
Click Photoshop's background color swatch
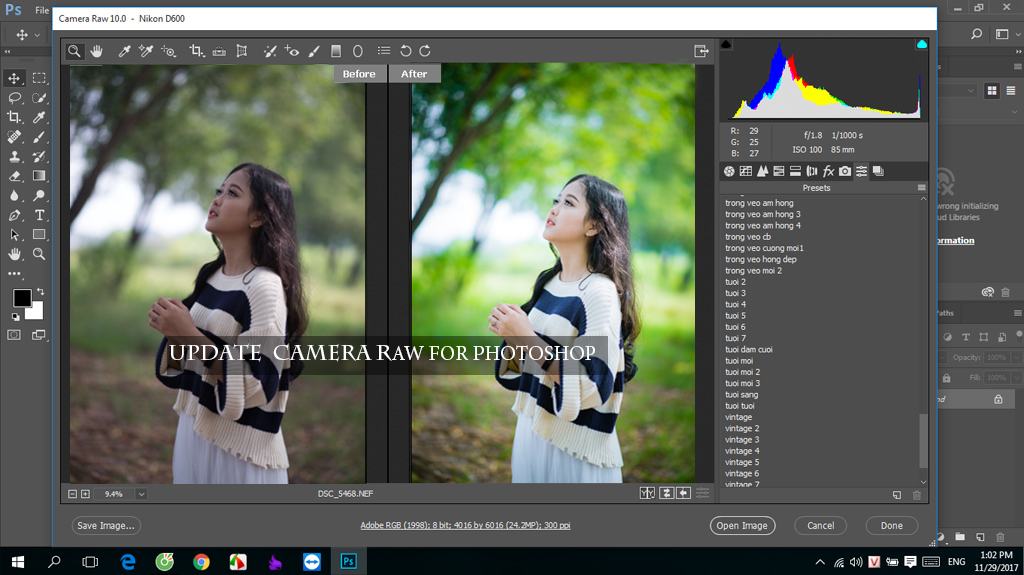click(x=37, y=314)
